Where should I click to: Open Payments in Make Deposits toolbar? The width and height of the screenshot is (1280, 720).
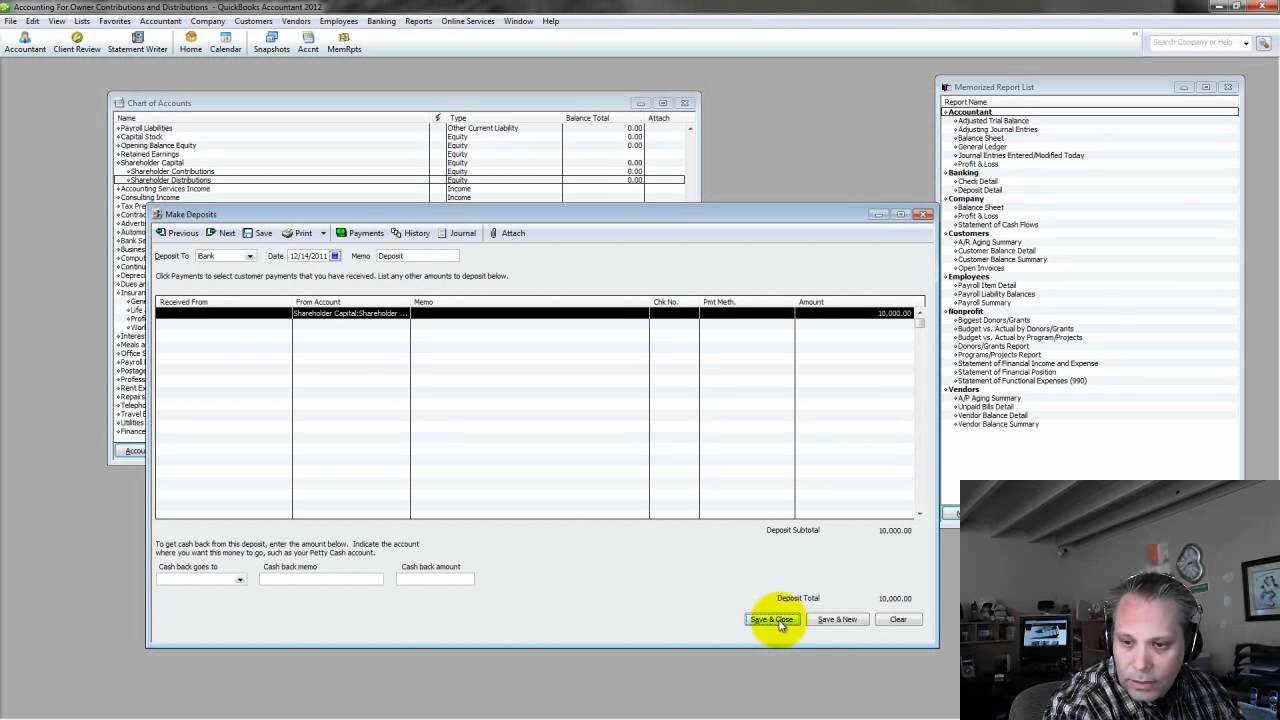360,233
